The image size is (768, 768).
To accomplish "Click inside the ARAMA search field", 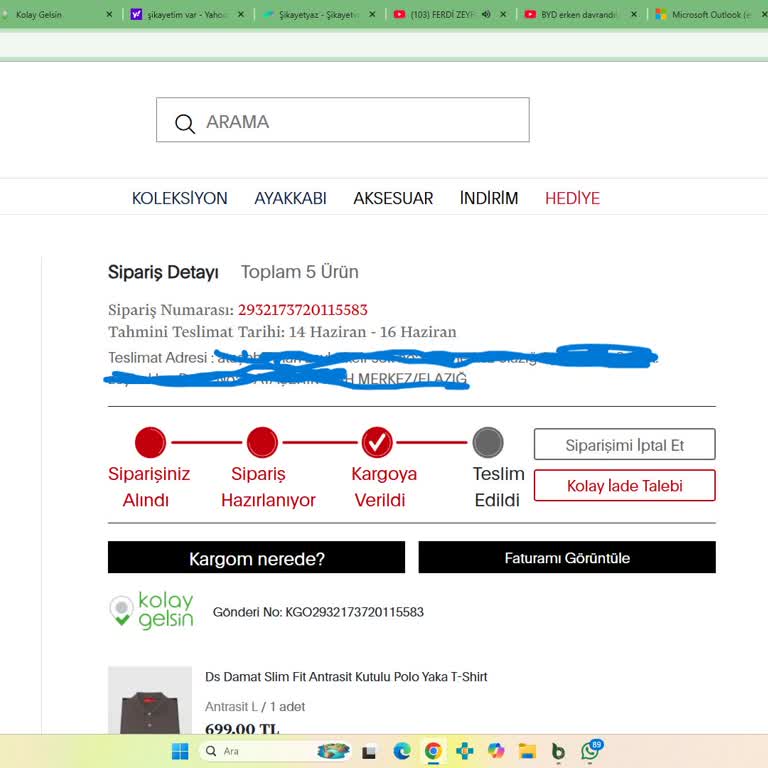I will [342, 120].
